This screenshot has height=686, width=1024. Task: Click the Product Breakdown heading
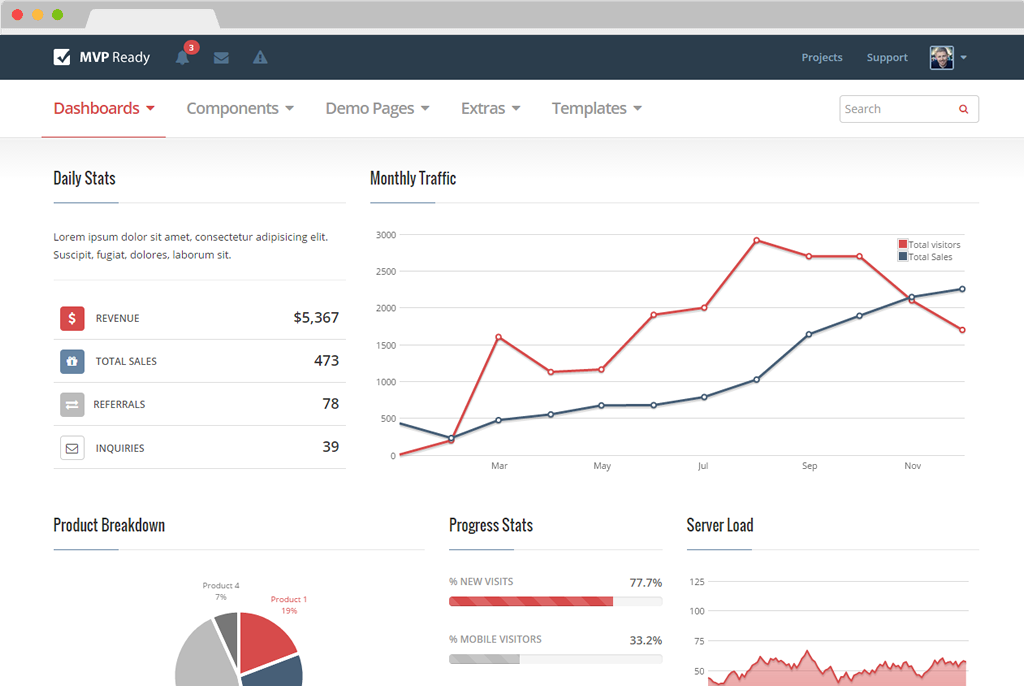(x=109, y=525)
